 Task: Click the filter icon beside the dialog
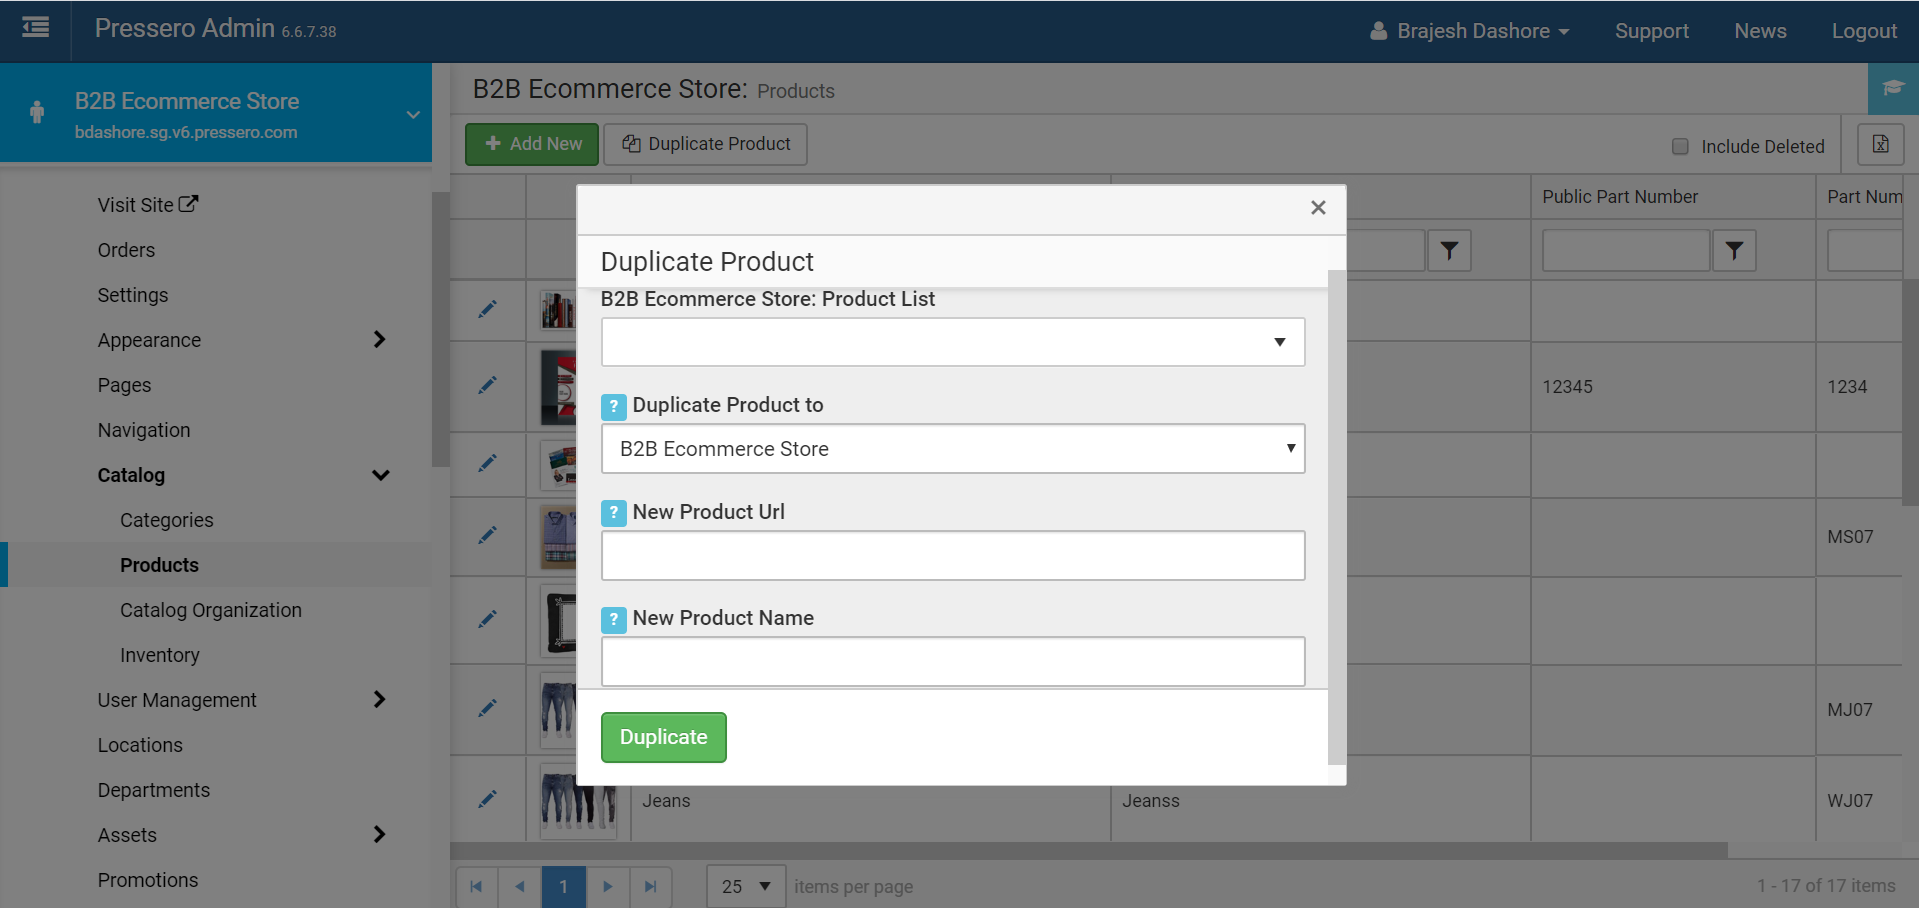(x=1449, y=250)
